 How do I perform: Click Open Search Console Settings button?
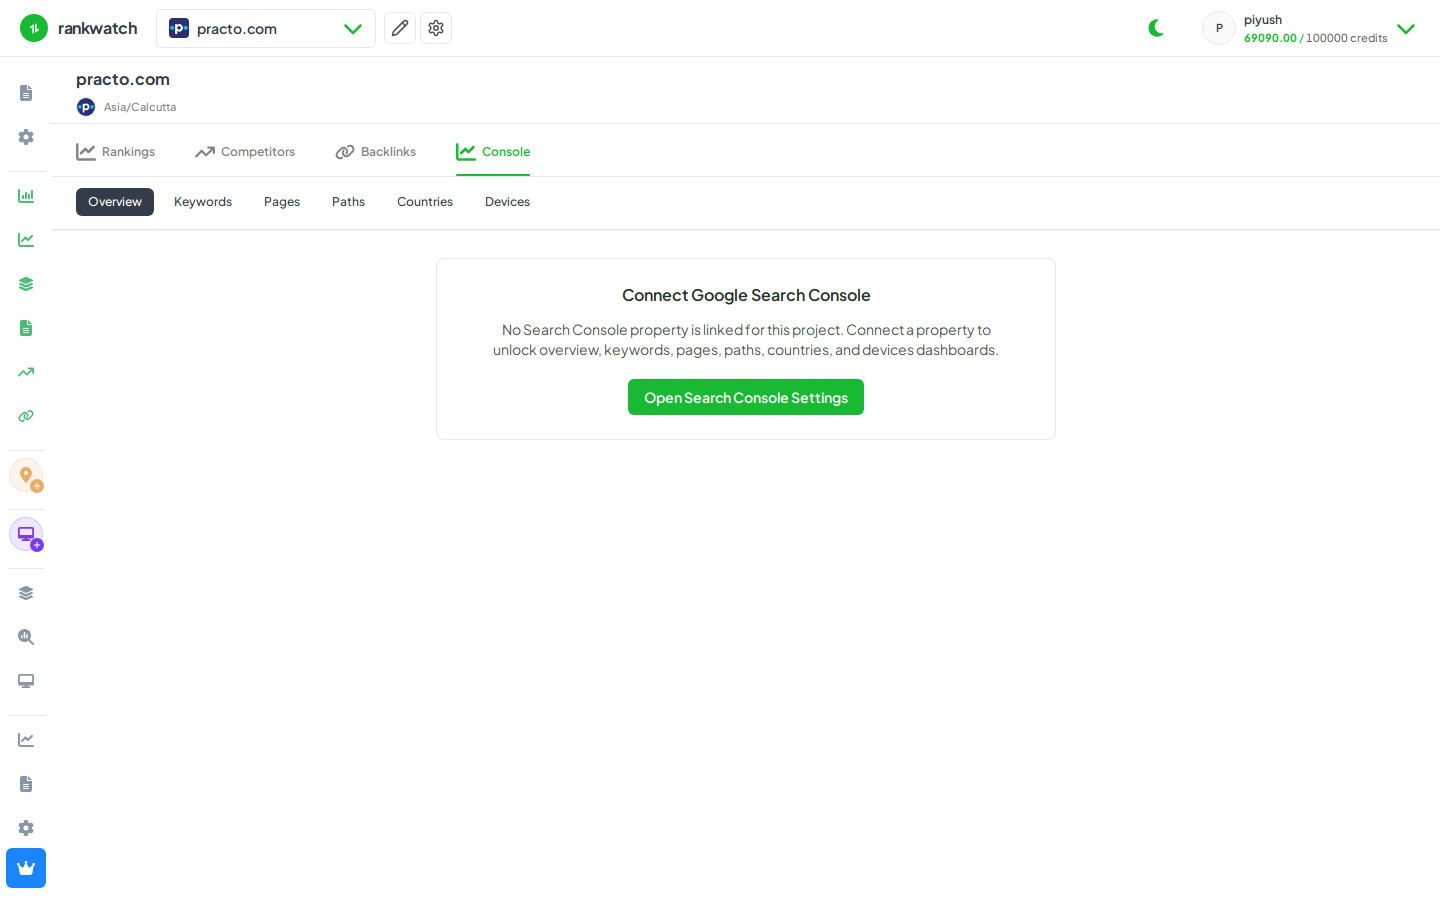746,397
